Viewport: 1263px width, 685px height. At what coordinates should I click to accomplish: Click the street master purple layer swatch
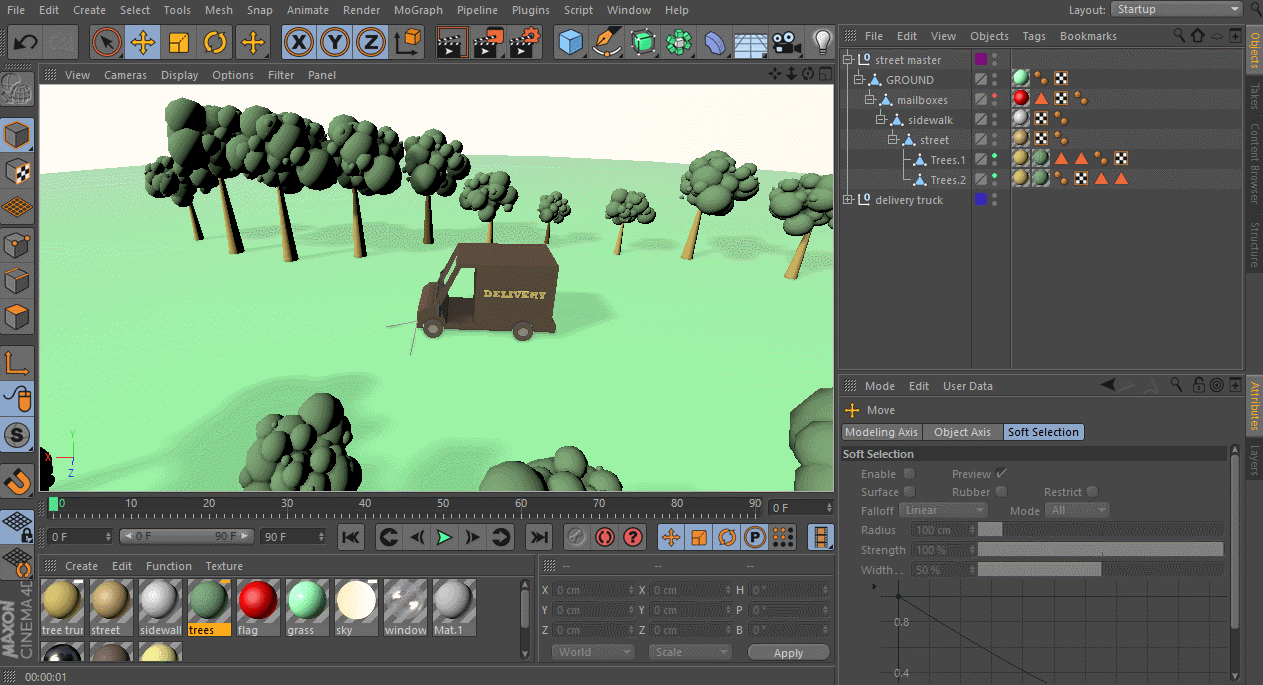tap(981, 60)
